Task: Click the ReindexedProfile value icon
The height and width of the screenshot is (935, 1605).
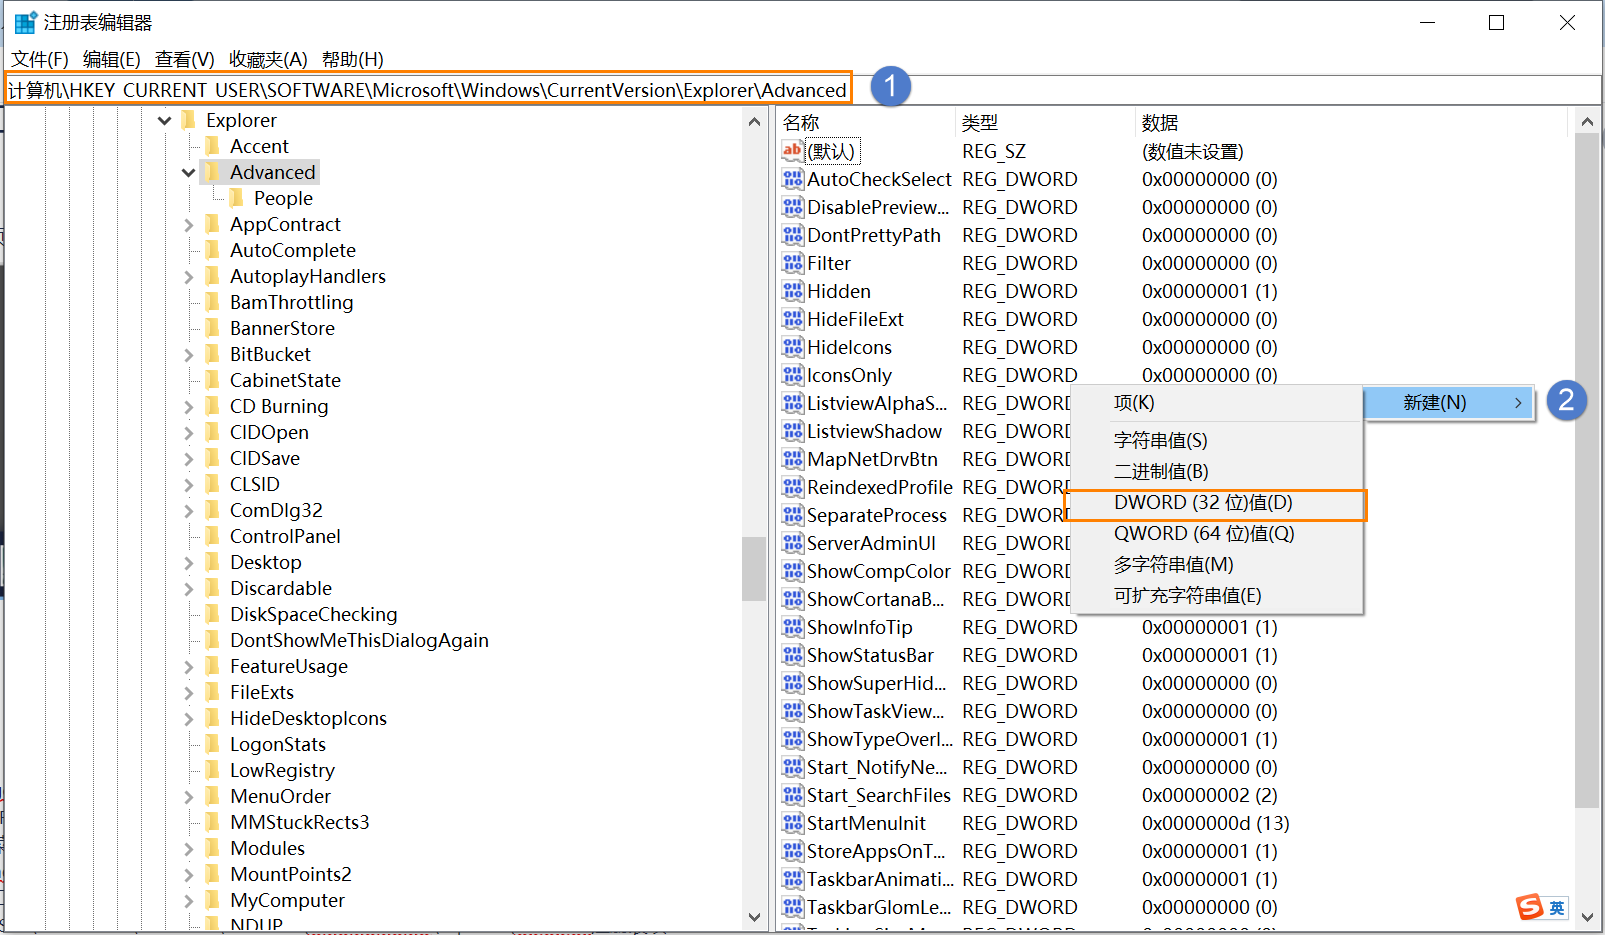Action: click(x=793, y=487)
